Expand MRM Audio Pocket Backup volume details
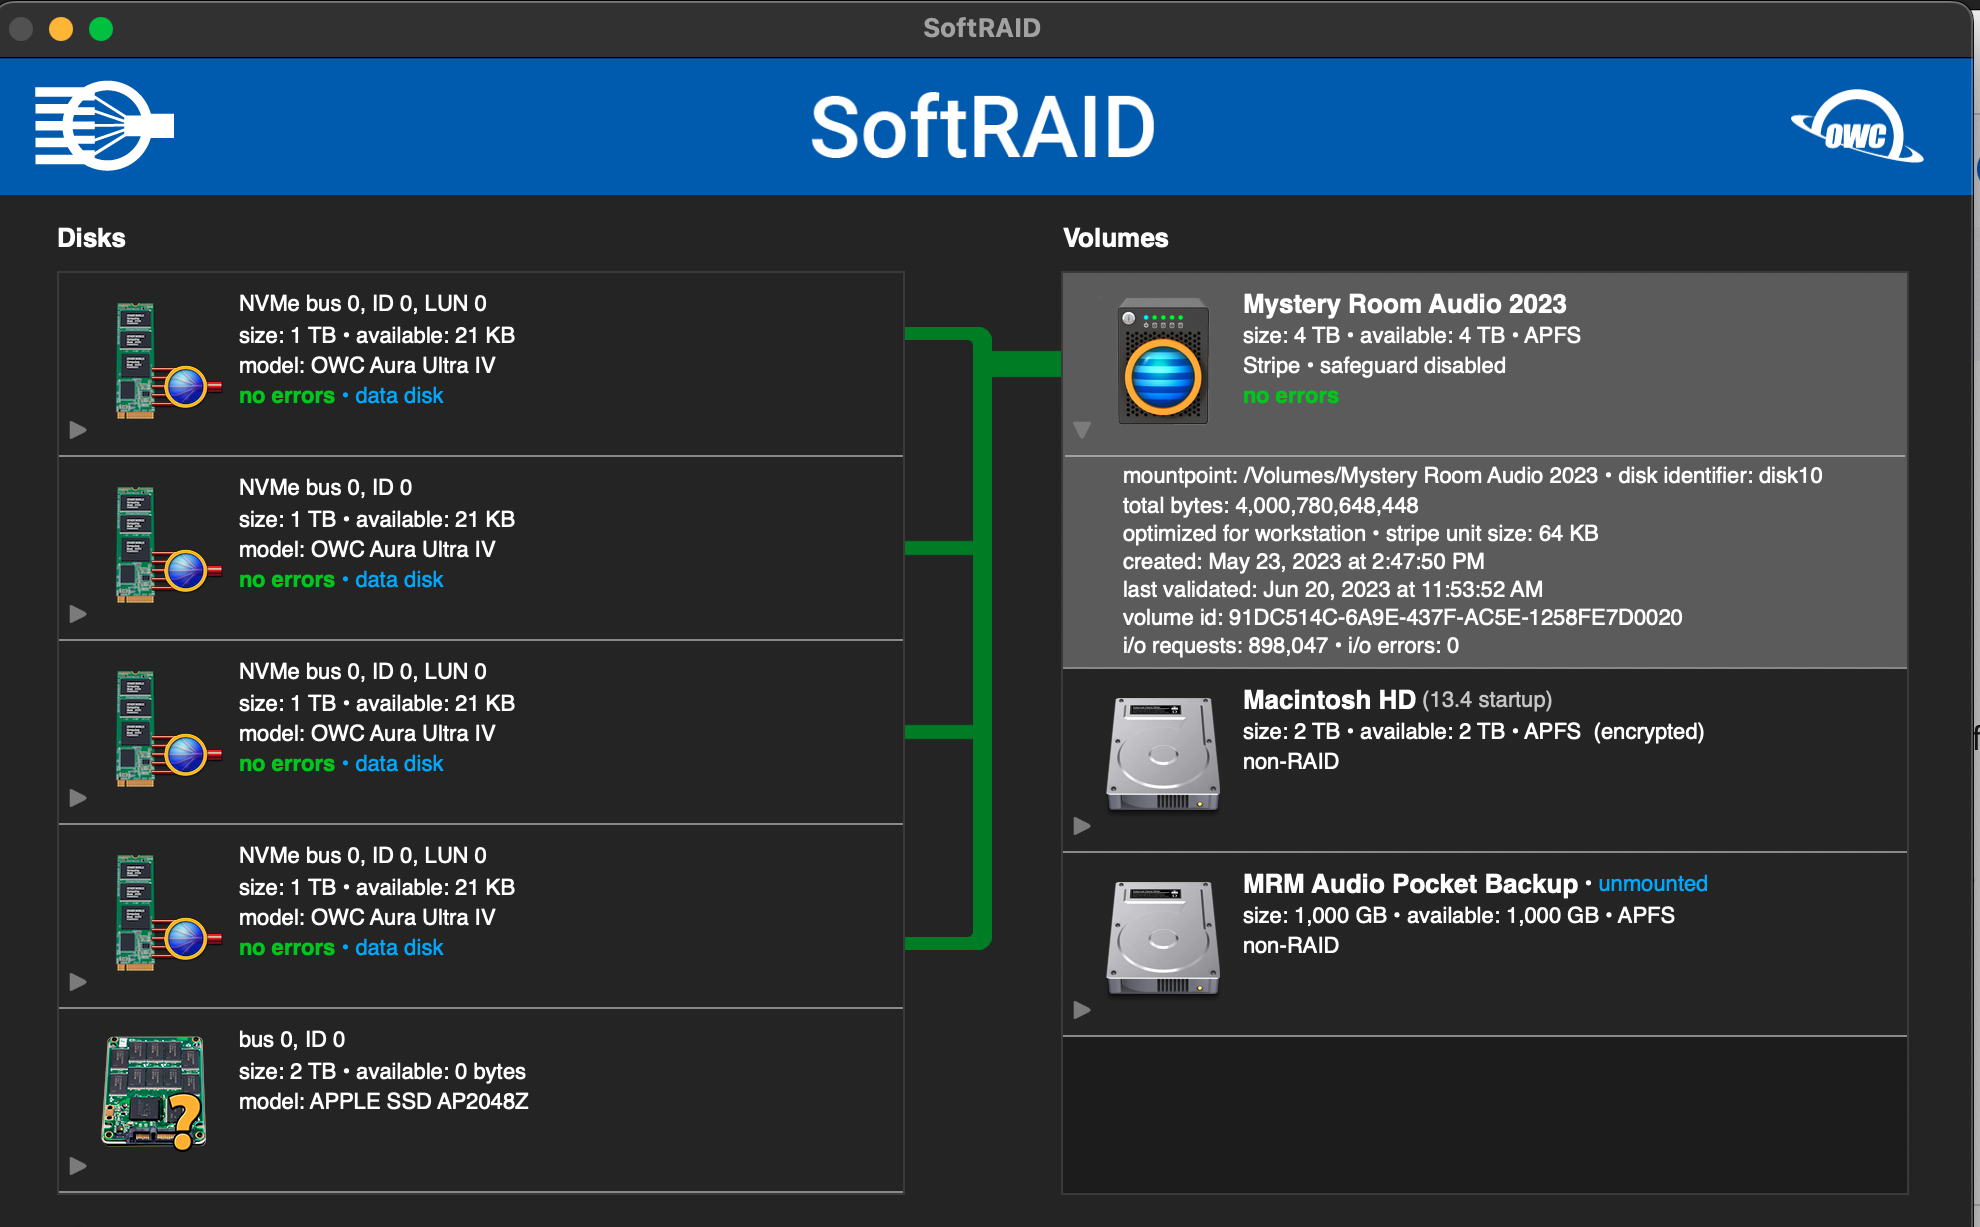The height and width of the screenshot is (1227, 1980). (1081, 1010)
